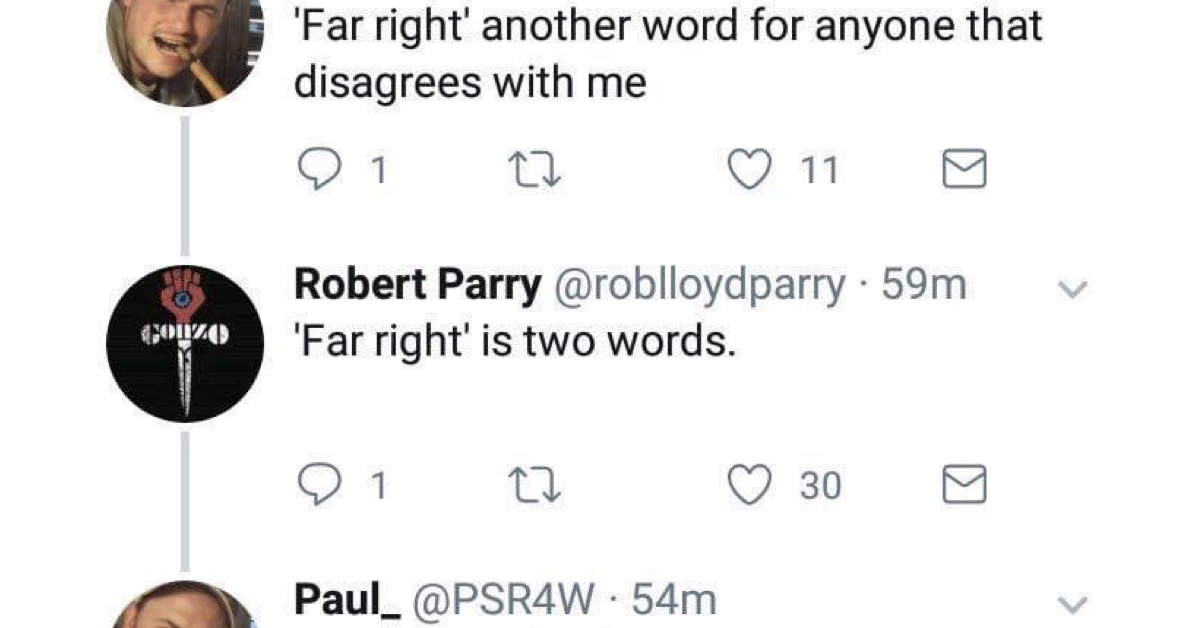Go to Paul_ display name profile

pos(348,601)
